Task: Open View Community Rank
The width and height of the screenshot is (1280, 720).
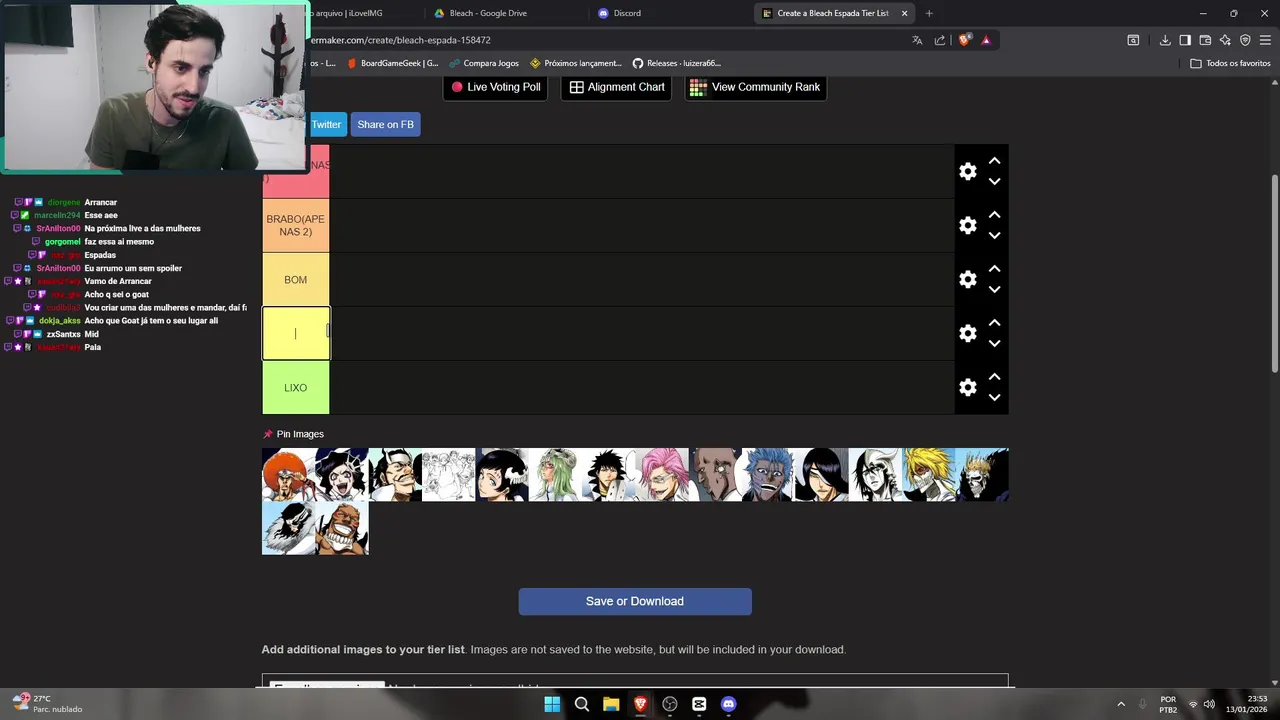Action: coord(755,87)
